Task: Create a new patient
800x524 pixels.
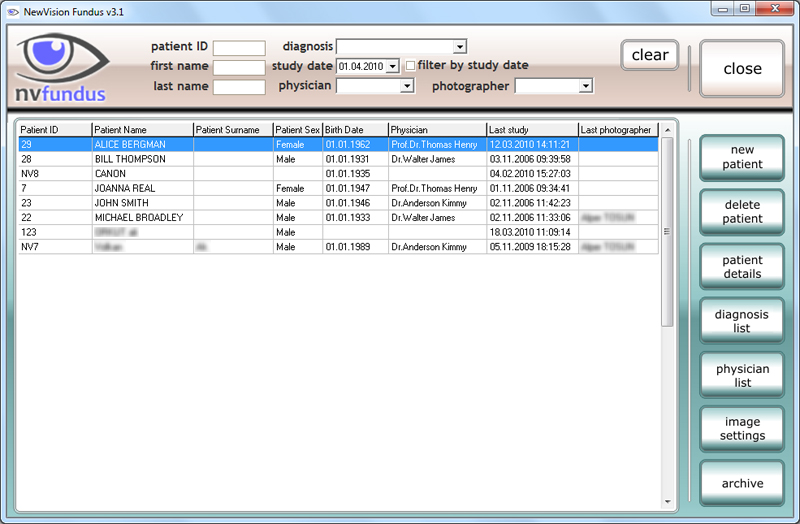Action: [742, 157]
